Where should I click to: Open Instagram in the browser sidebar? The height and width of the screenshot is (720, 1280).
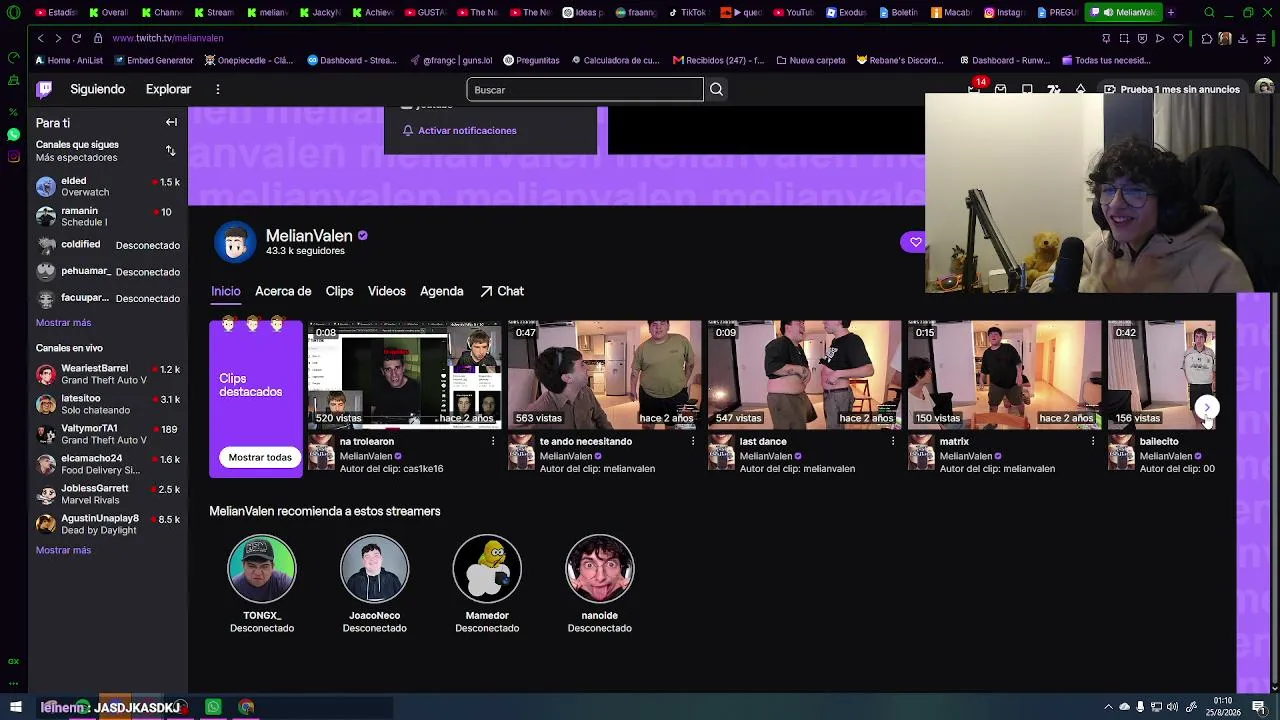(x=13, y=156)
